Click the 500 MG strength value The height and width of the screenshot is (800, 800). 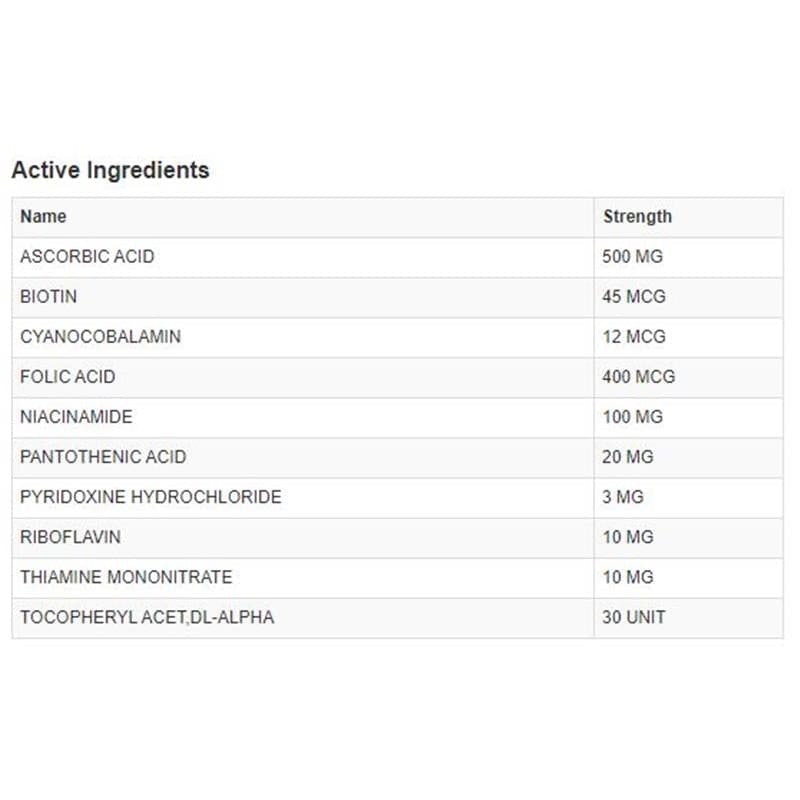coord(633,257)
